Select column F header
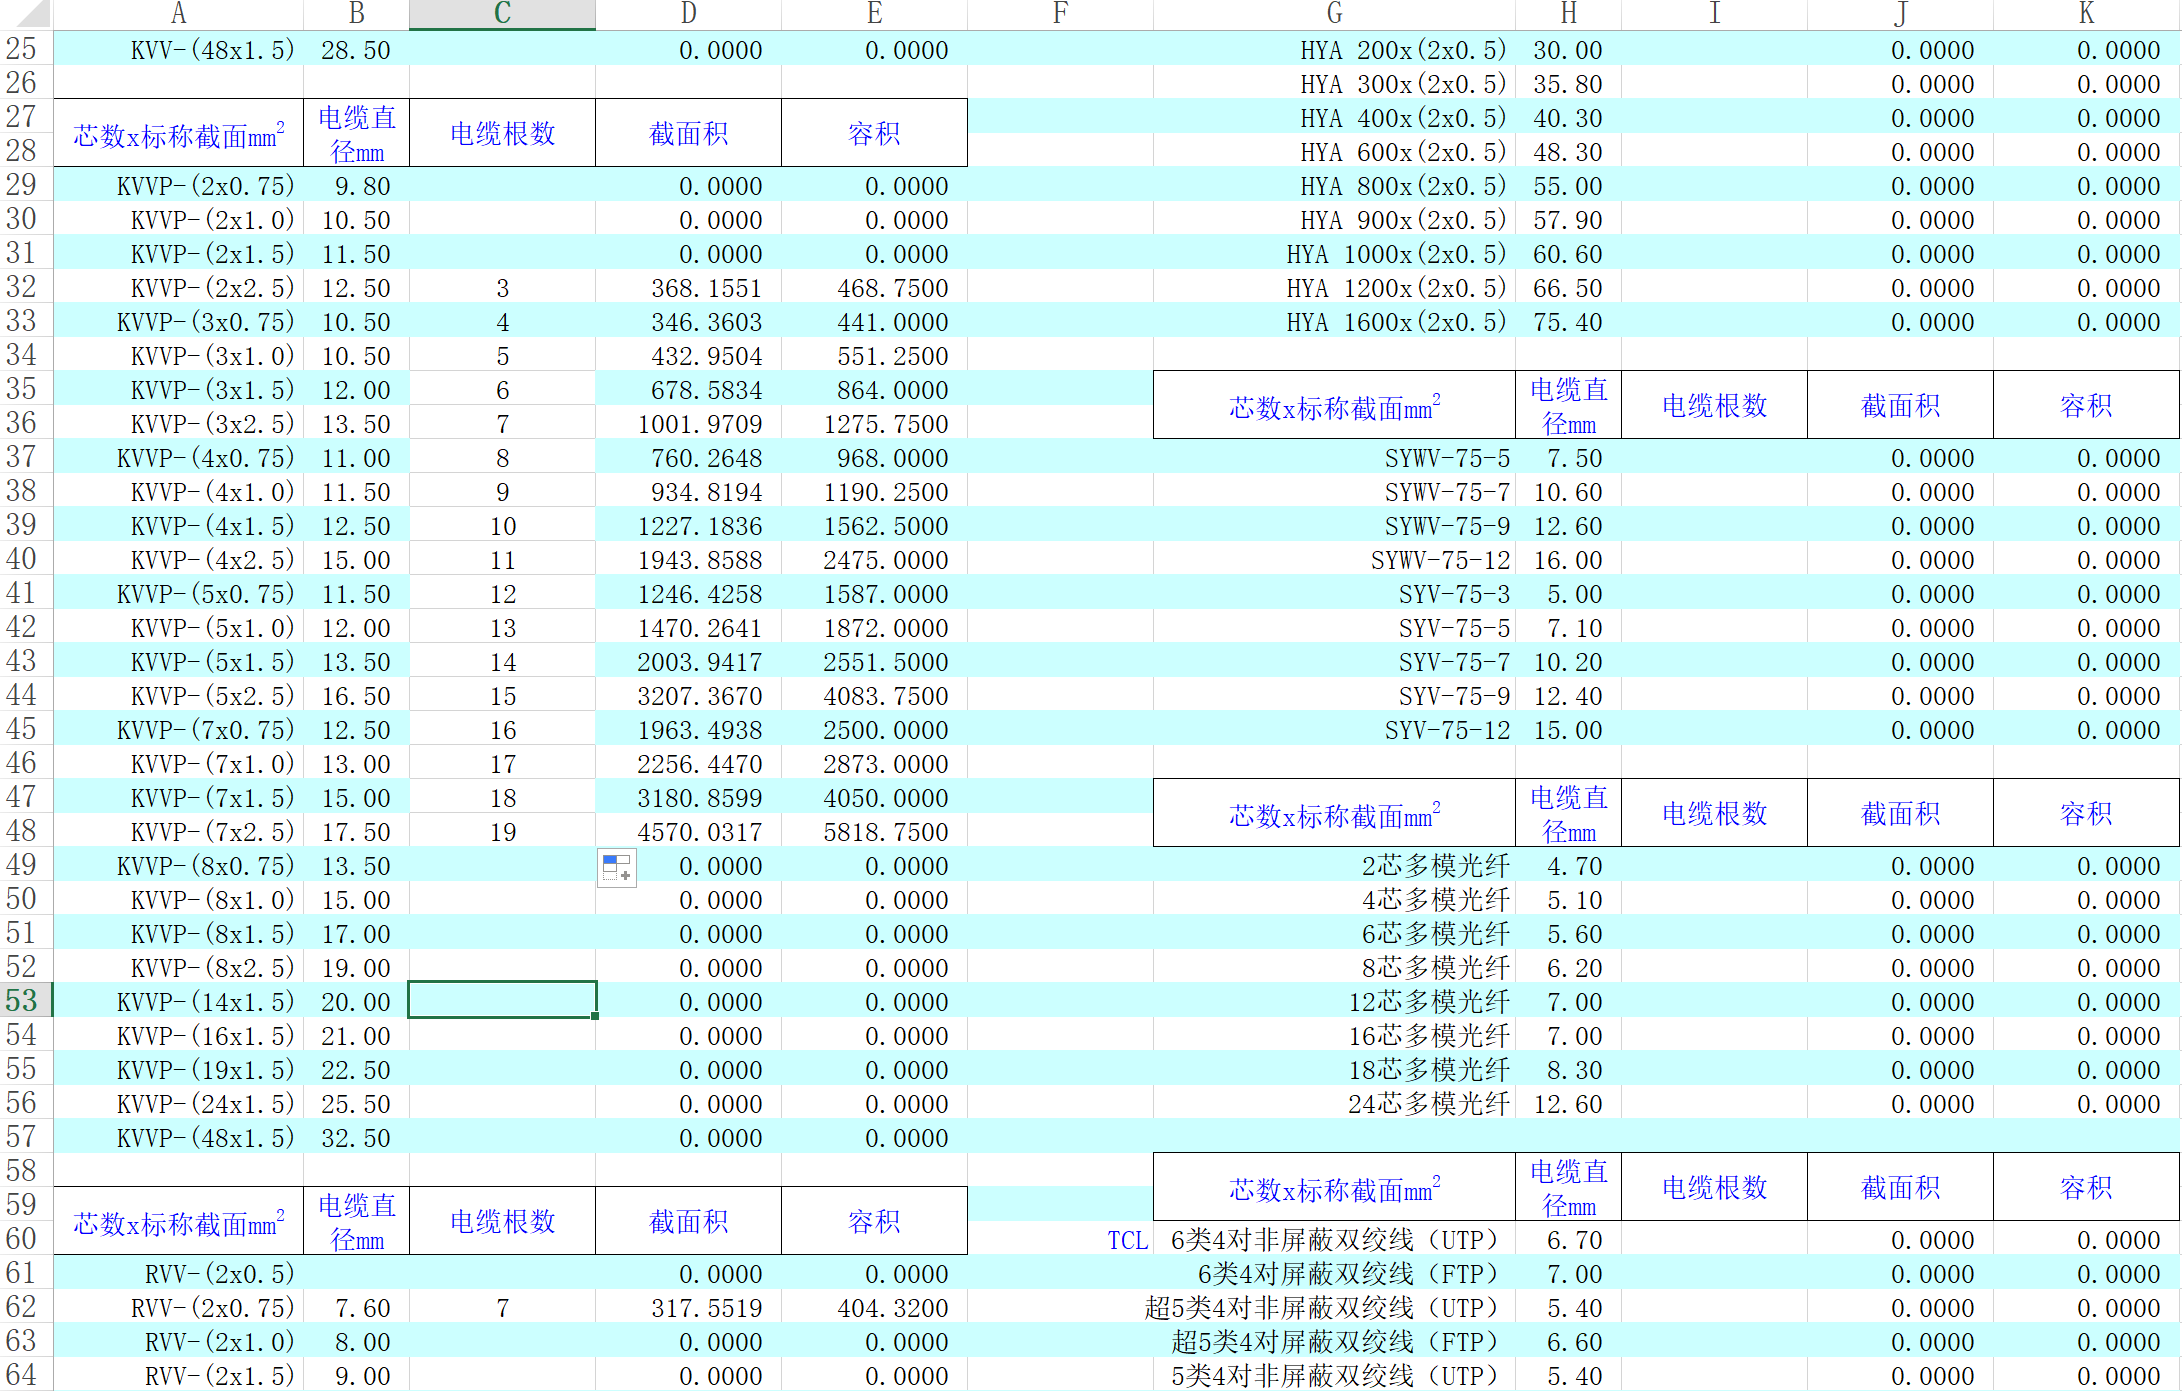 (x=1060, y=14)
